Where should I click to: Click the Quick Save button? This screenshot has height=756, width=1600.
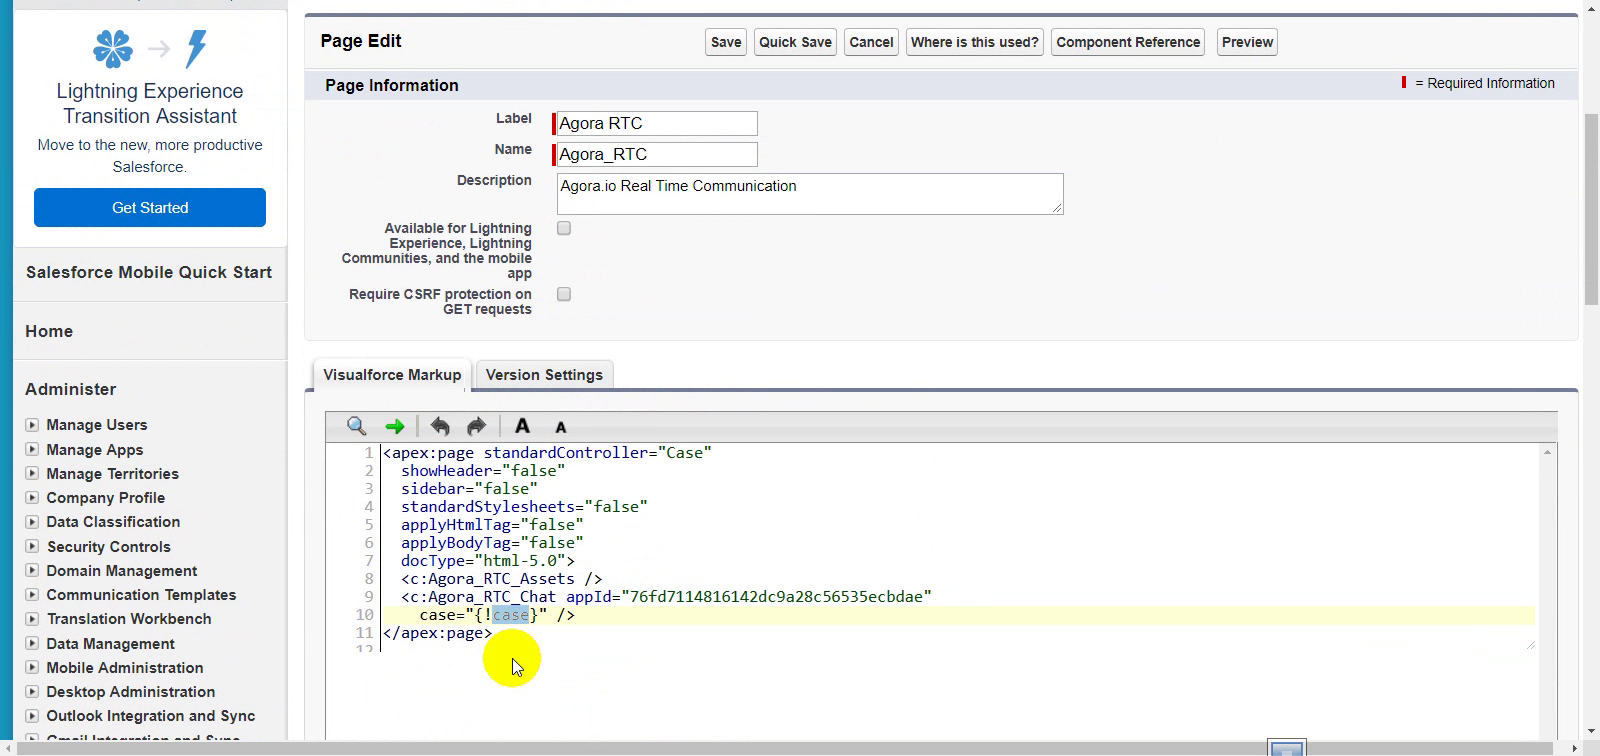(795, 42)
